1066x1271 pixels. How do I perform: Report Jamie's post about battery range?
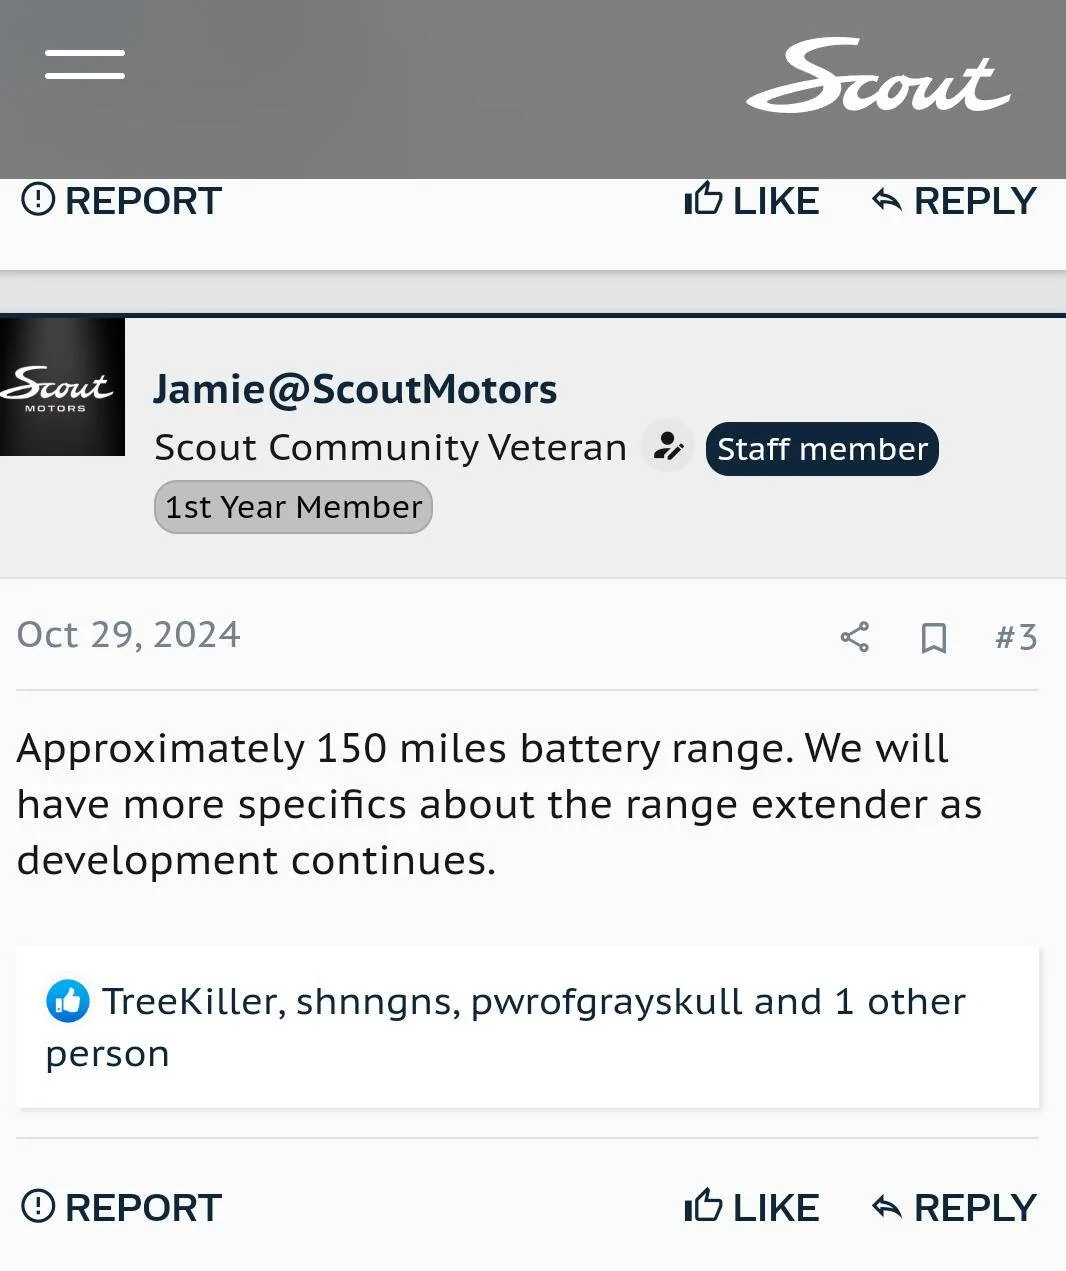pos(121,1207)
